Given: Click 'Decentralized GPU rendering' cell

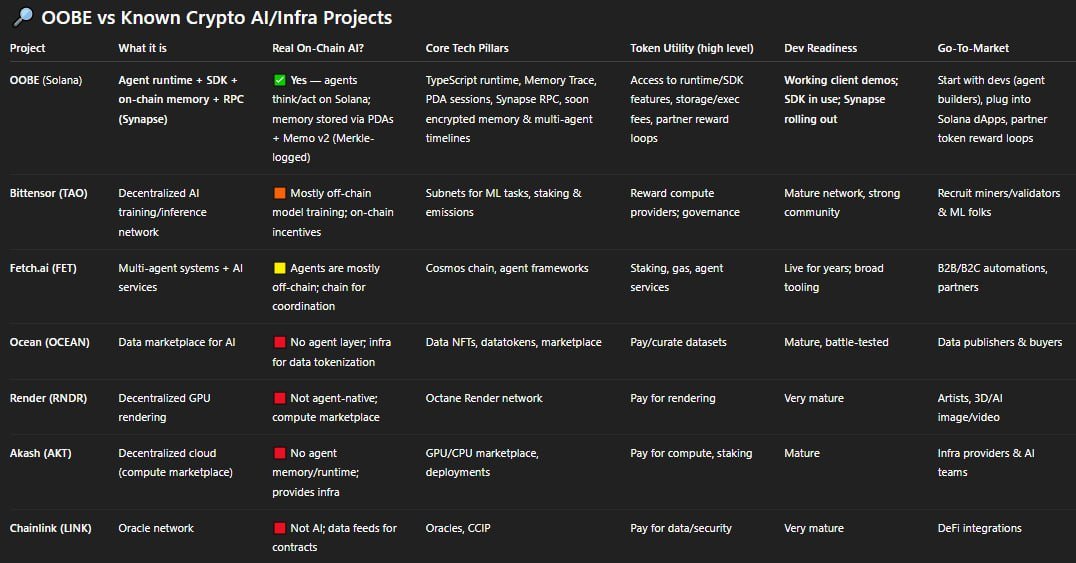Looking at the screenshot, I should (x=165, y=408).
